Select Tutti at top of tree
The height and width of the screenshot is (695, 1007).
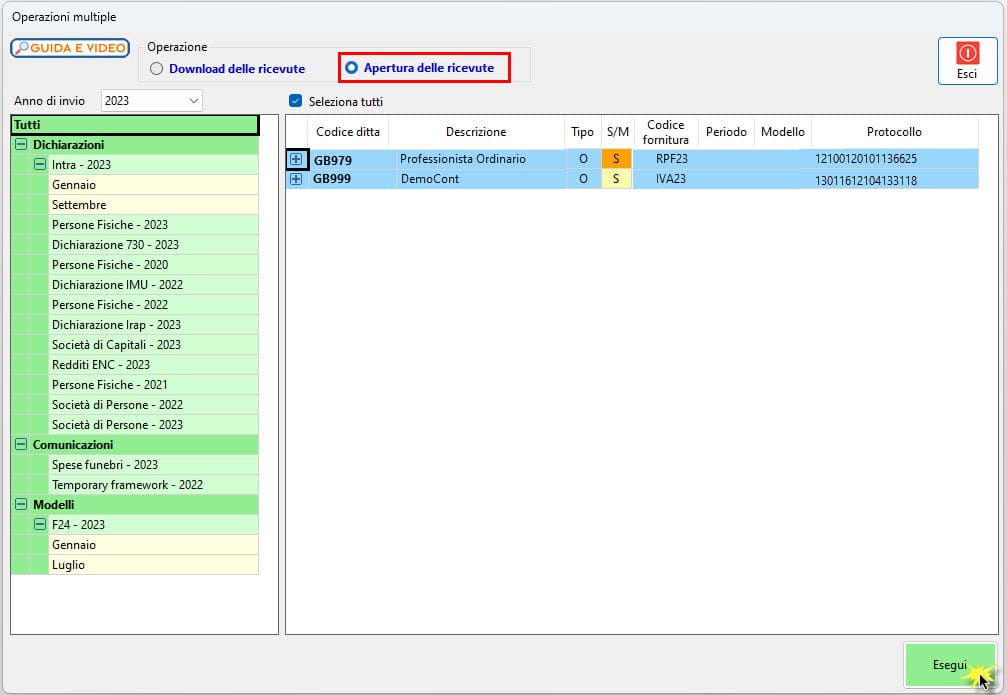134,125
